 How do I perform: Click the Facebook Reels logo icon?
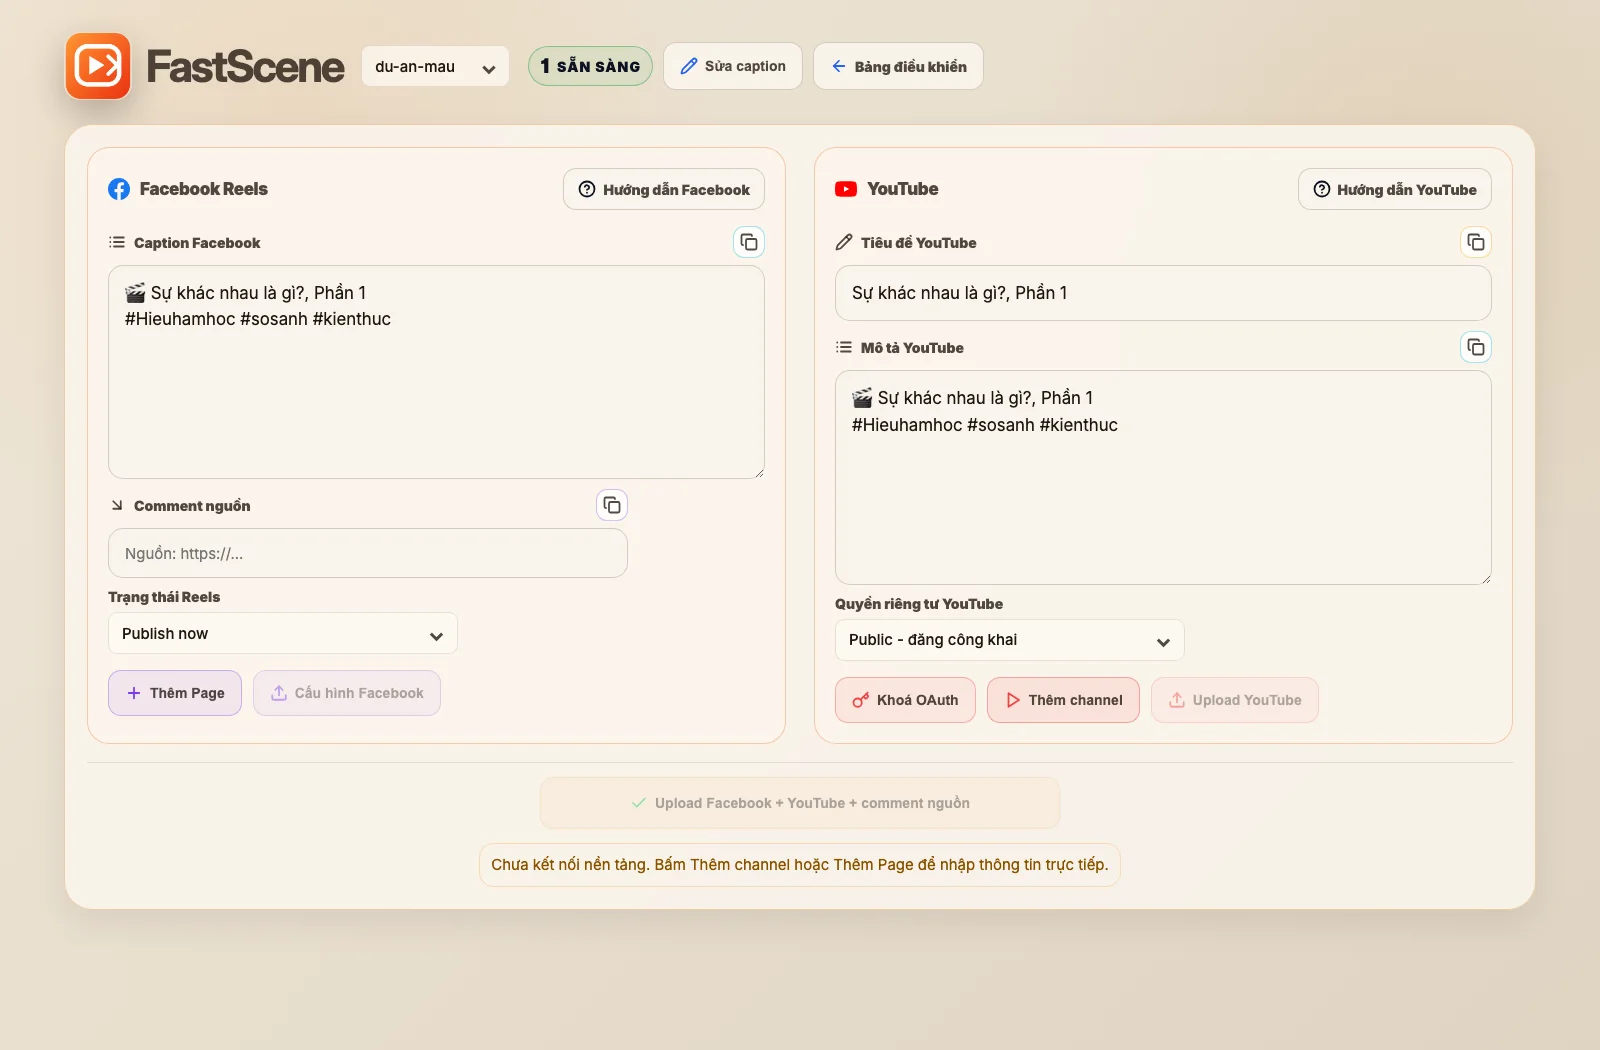(x=119, y=189)
